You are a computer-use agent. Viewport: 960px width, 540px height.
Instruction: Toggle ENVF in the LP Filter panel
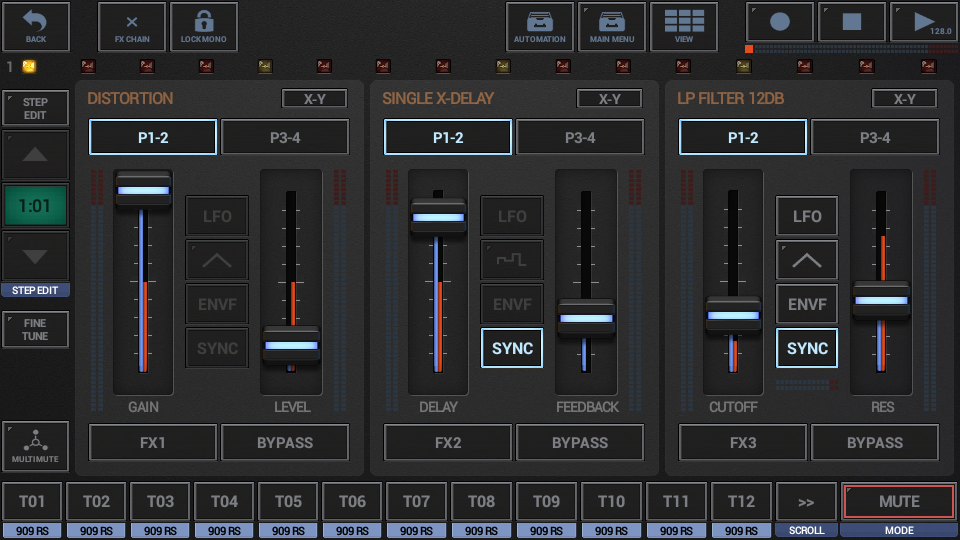click(x=807, y=304)
